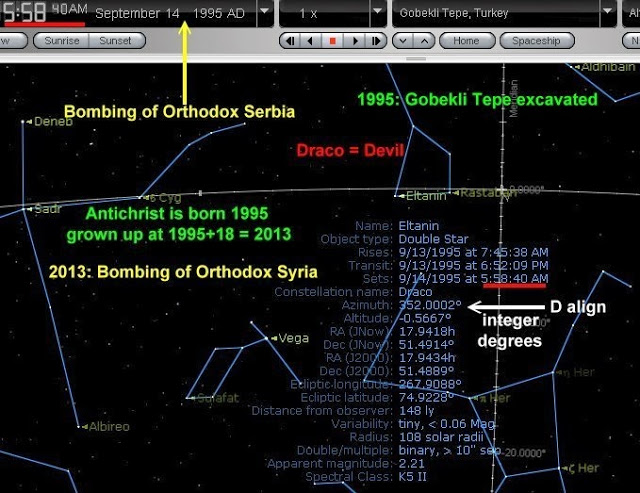The image size is (640, 493).
Task: Click the Apparent magnitude 2.21 value
Action: (x=411, y=464)
